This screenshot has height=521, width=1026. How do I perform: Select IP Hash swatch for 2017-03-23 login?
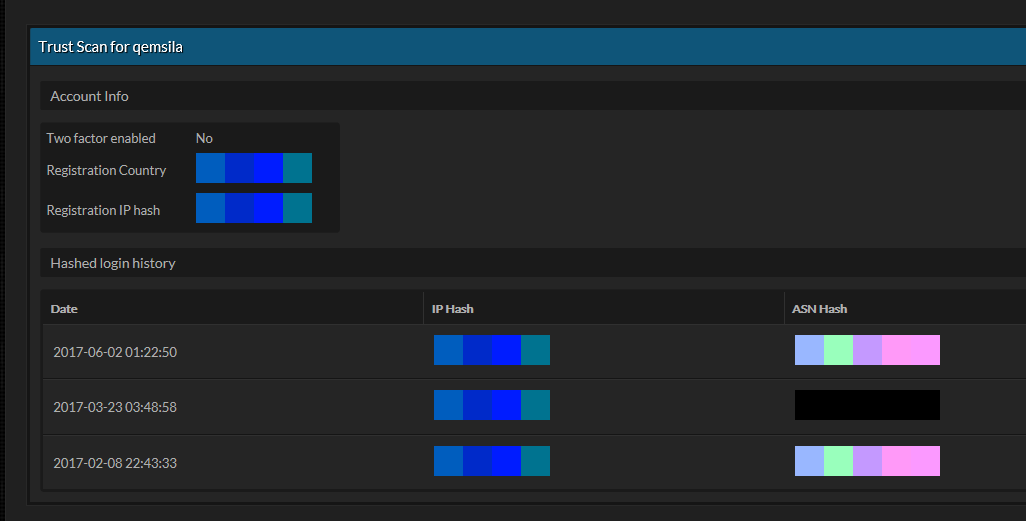tap(491, 405)
